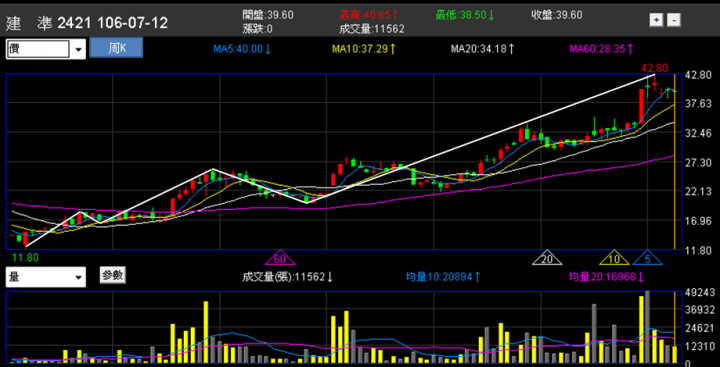Click the plus zoom-in button

pyautogui.click(x=656, y=20)
